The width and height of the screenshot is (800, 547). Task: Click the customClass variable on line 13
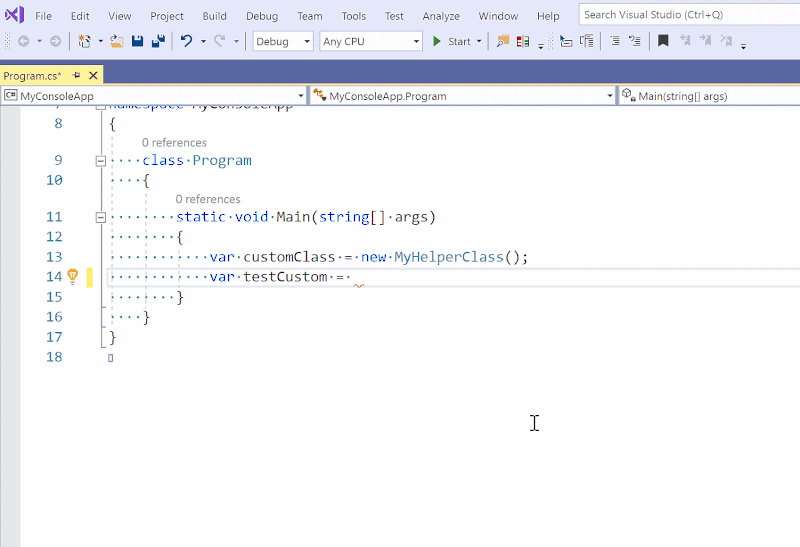coord(289,257)
